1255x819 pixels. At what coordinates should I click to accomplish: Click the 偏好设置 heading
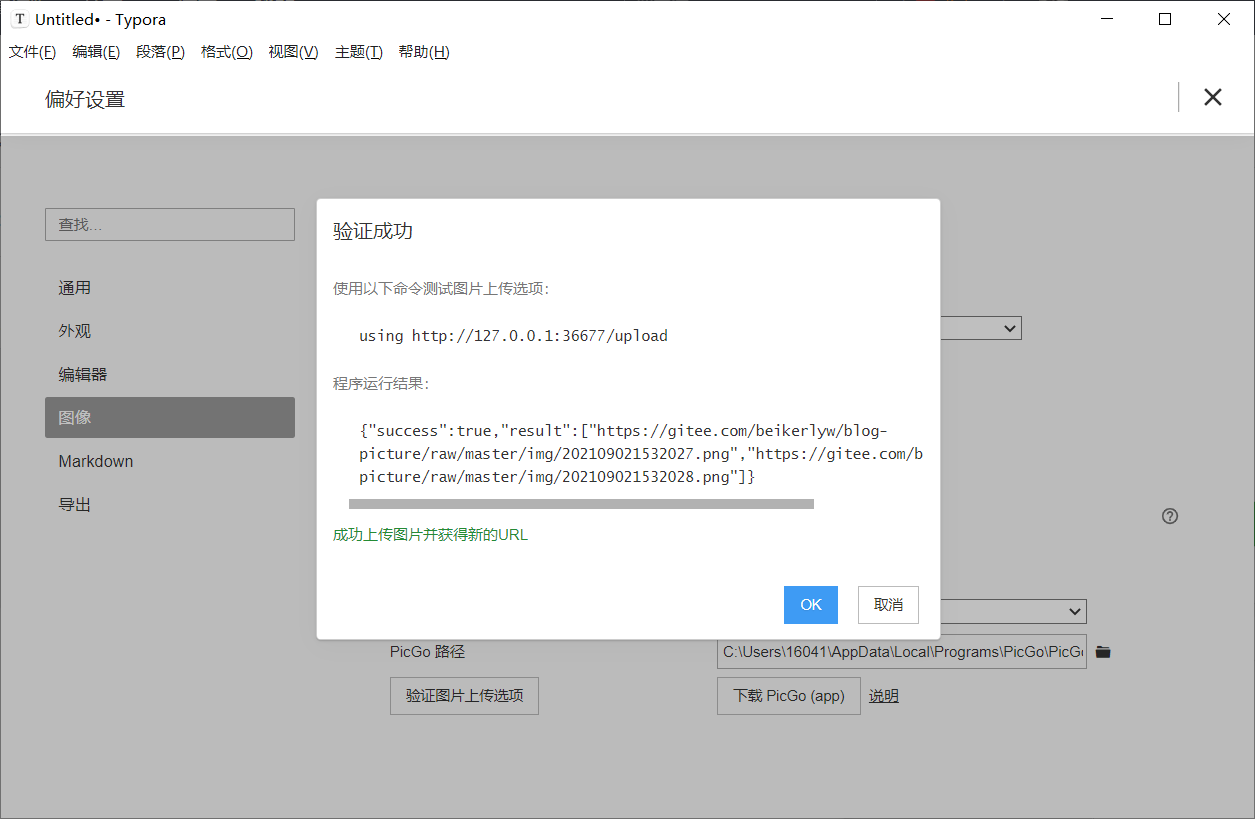[85, 99]
